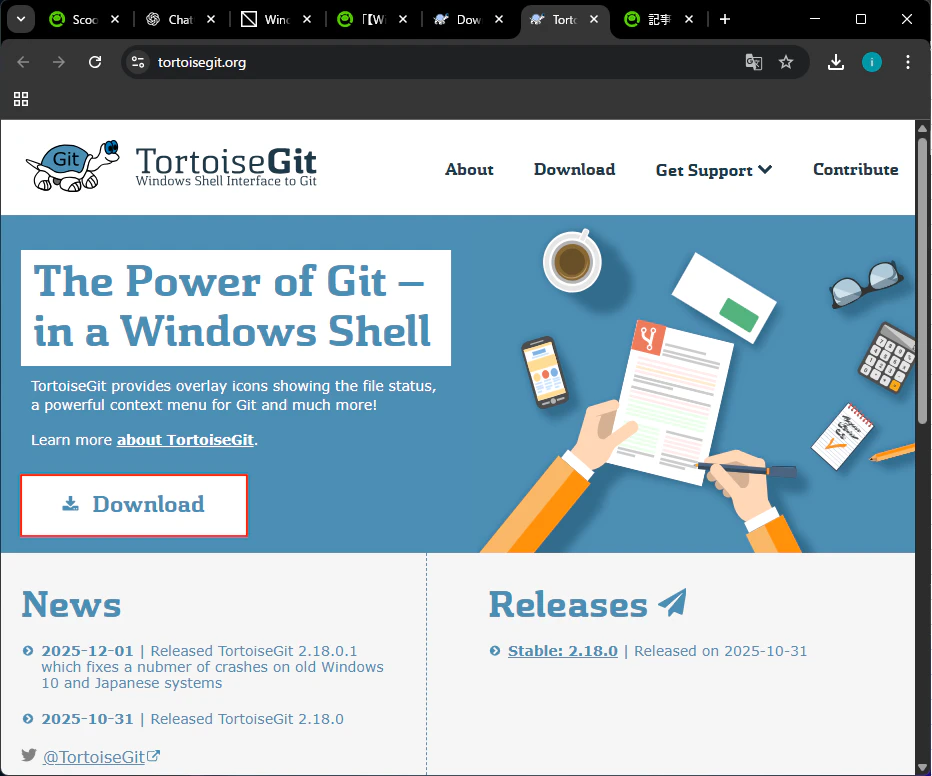Open a new browser tab
Screen dimensions: 932x776
tap(725, 20)
